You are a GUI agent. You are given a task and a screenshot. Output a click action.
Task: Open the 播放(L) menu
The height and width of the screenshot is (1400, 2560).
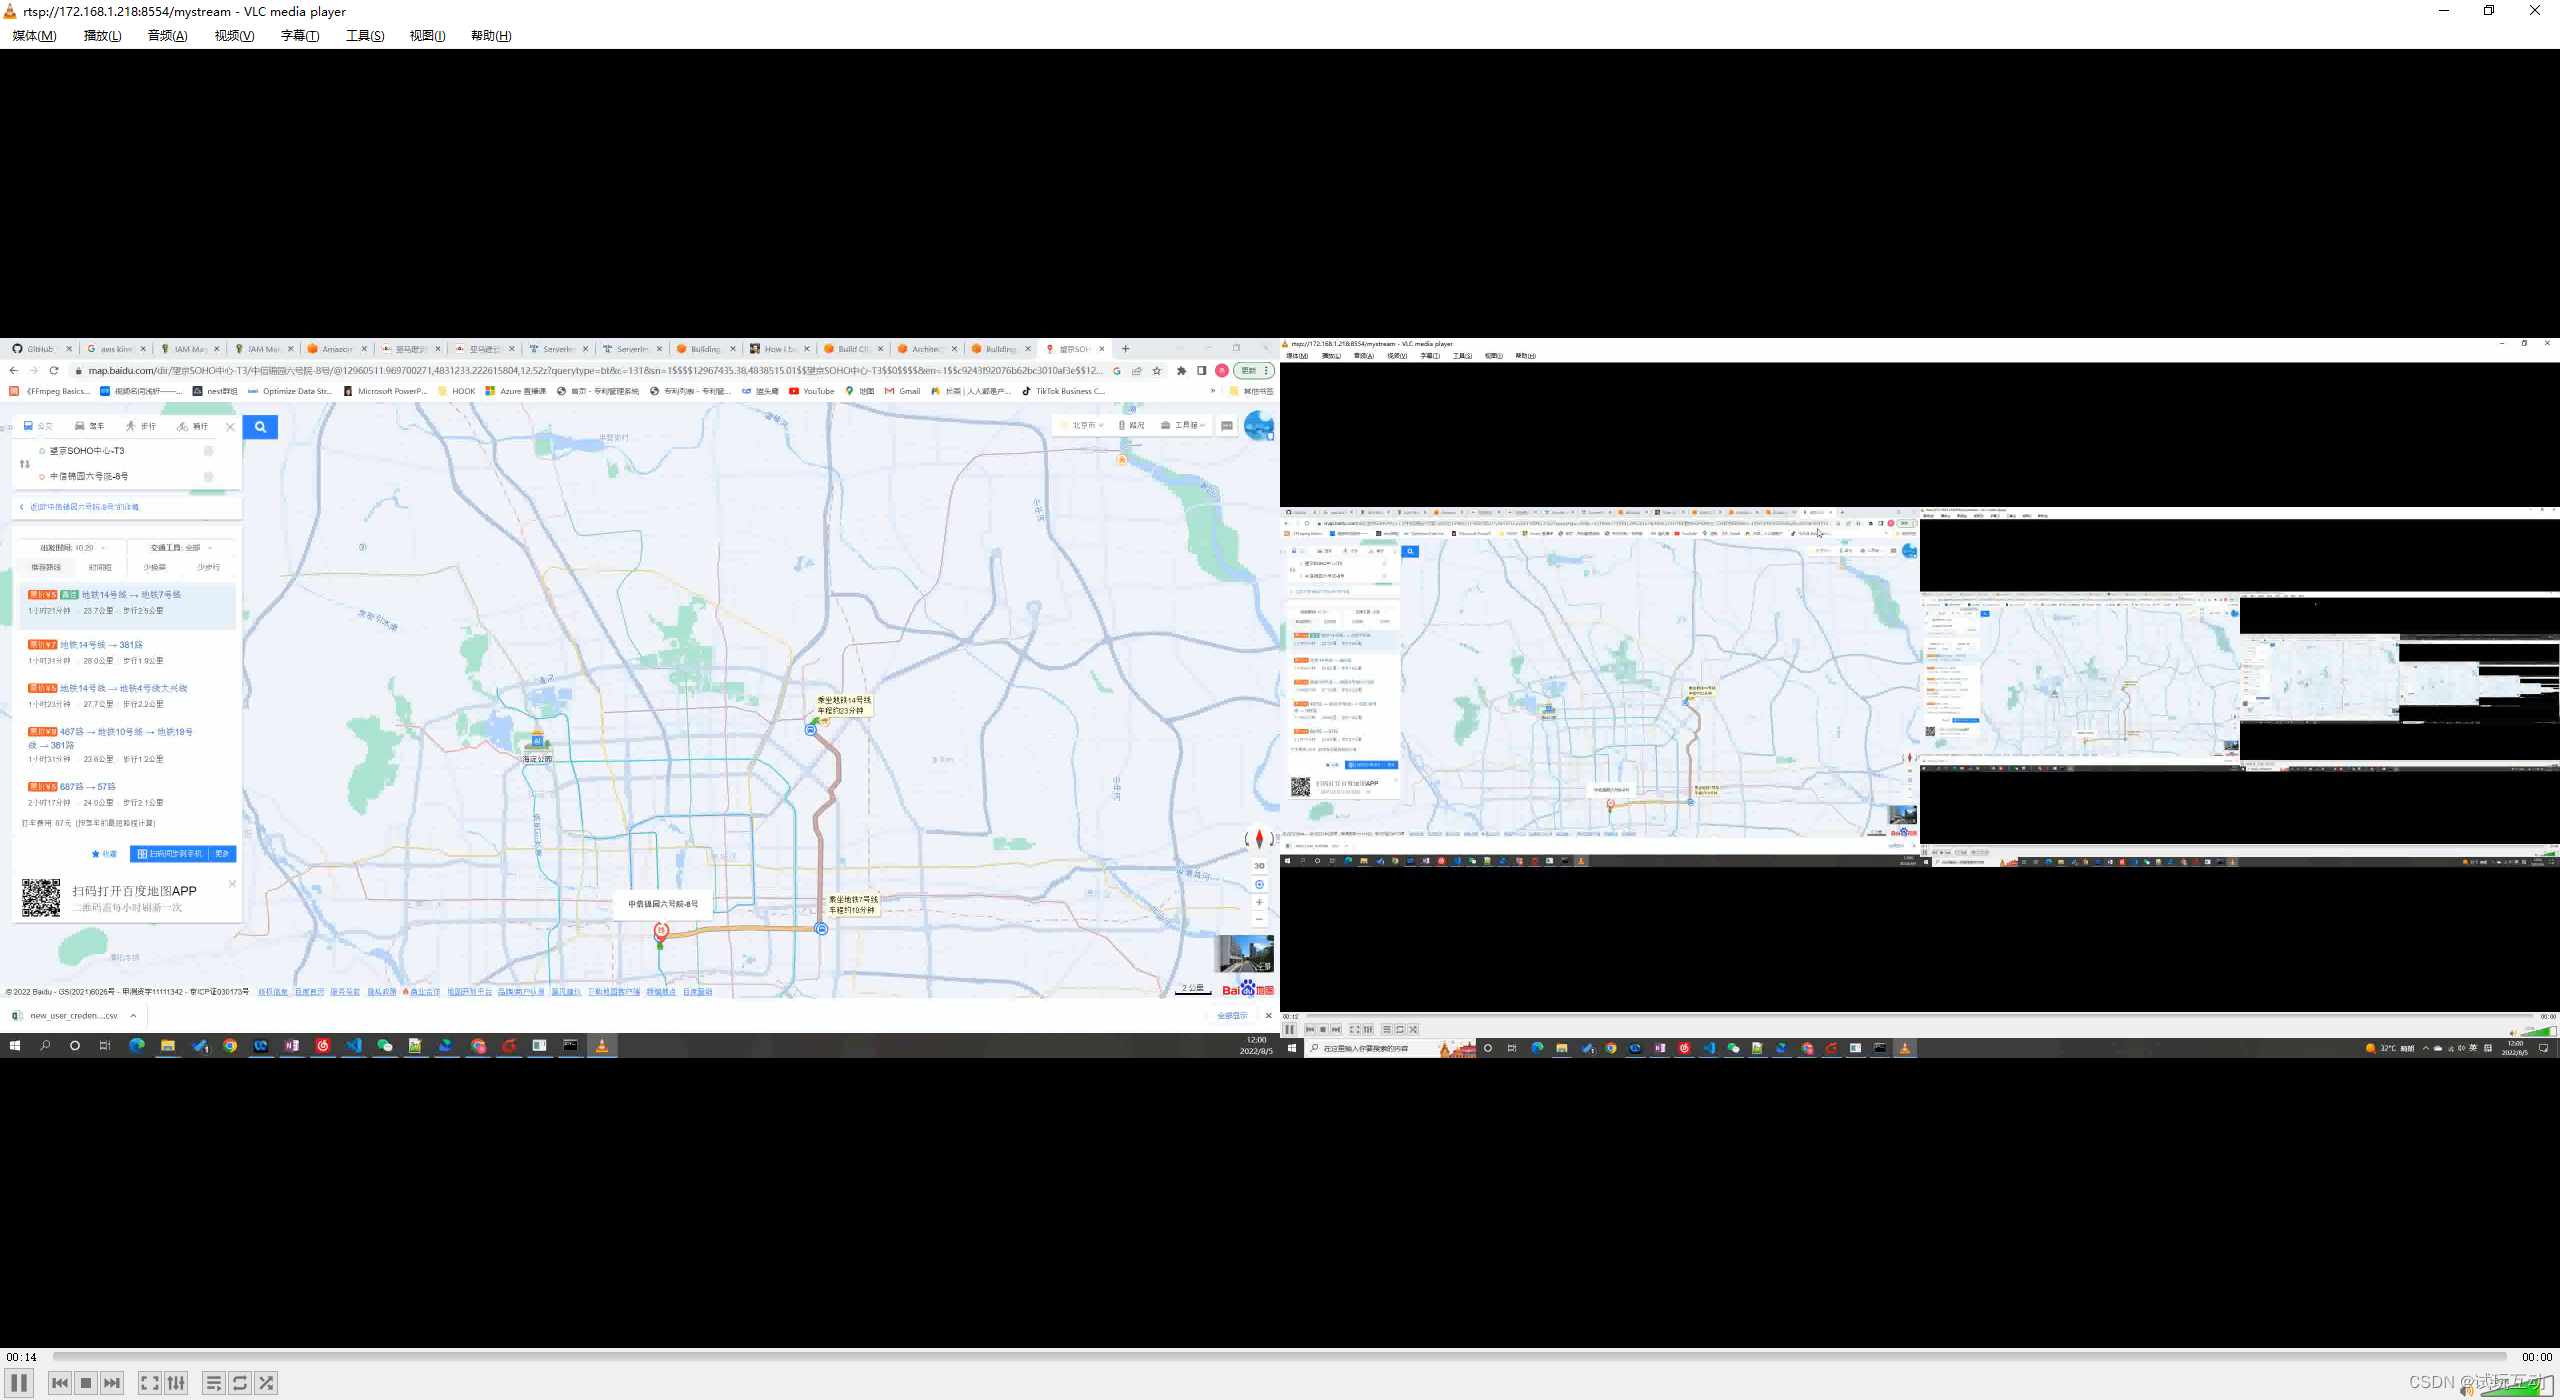tap(102, 36)
